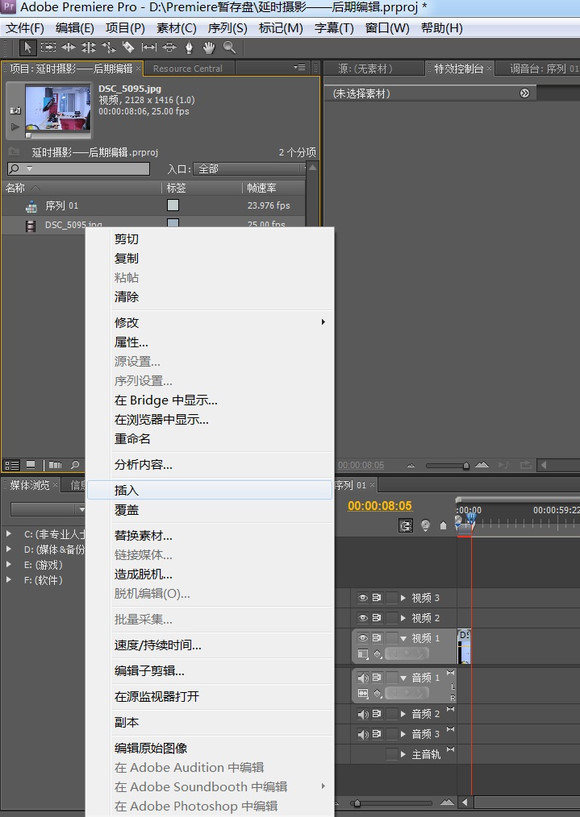Viewport: 580px width, 817px height.
Task: Choose 重命名 in the context menu
Action: (209, 439)
